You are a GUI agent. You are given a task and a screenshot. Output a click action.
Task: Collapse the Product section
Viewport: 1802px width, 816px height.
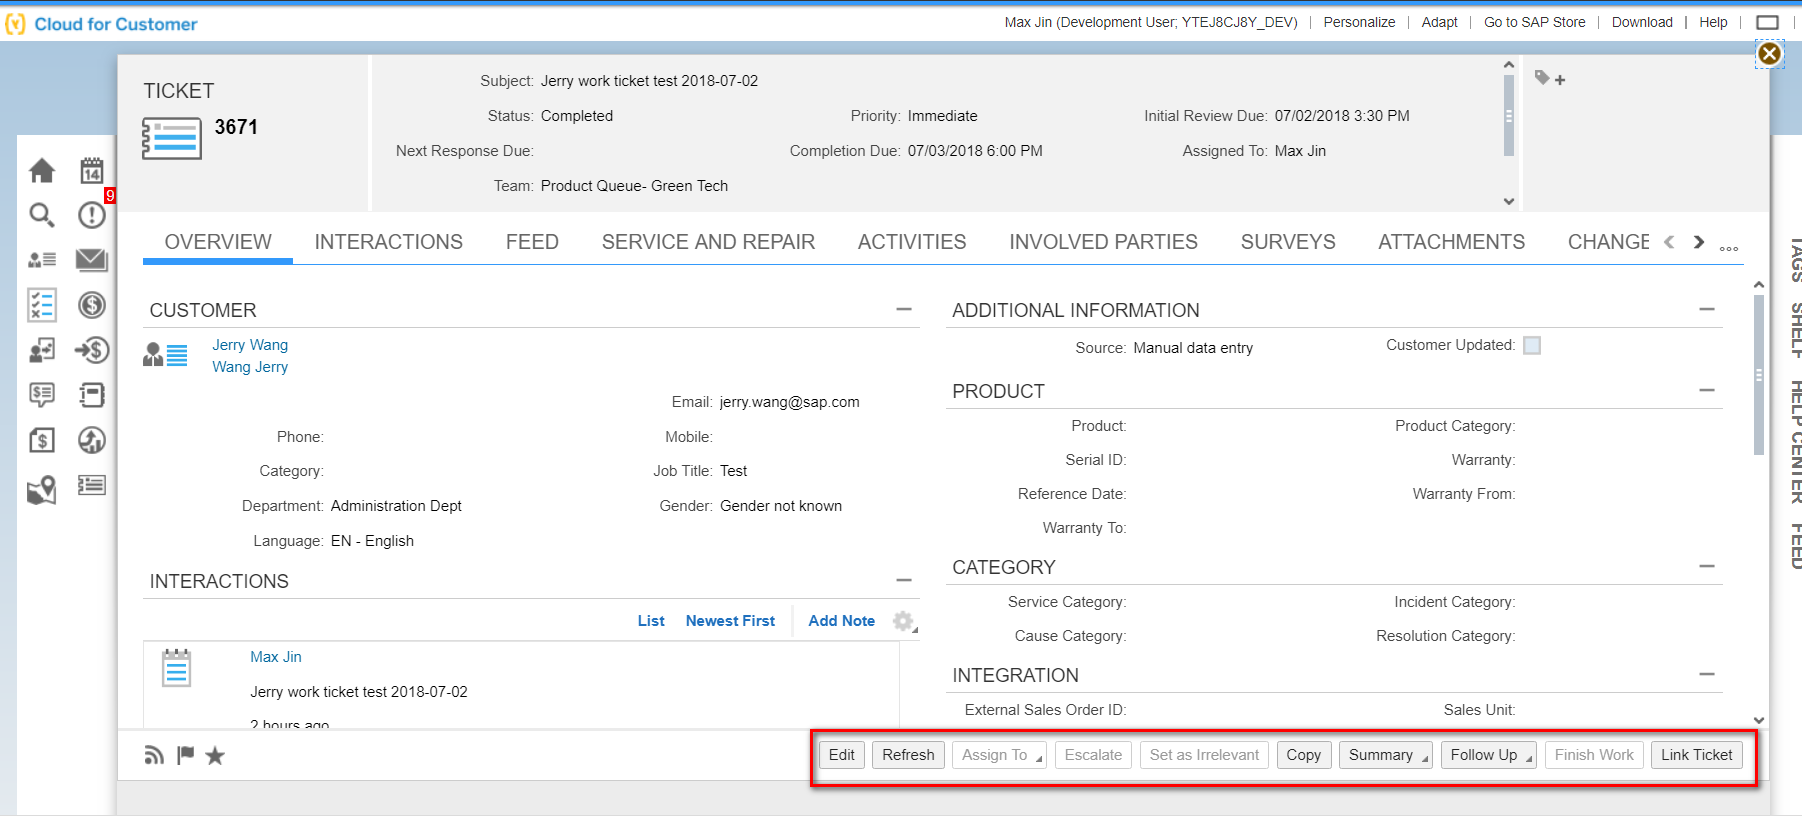1707,390
